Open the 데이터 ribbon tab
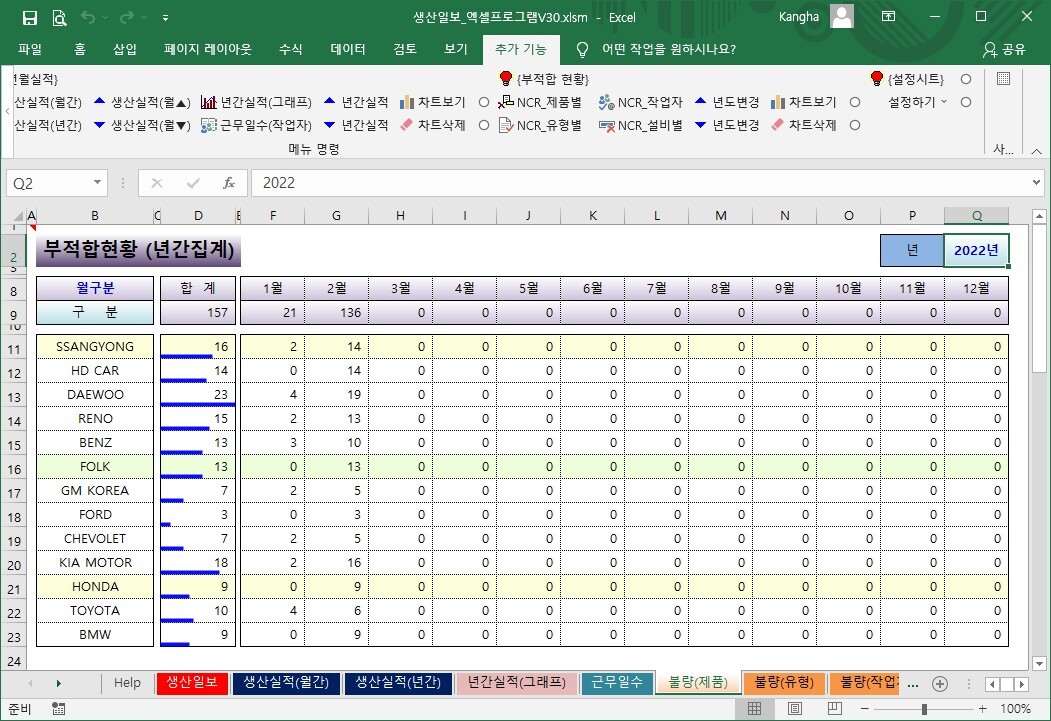The image size is (1051, 721). 348,49
